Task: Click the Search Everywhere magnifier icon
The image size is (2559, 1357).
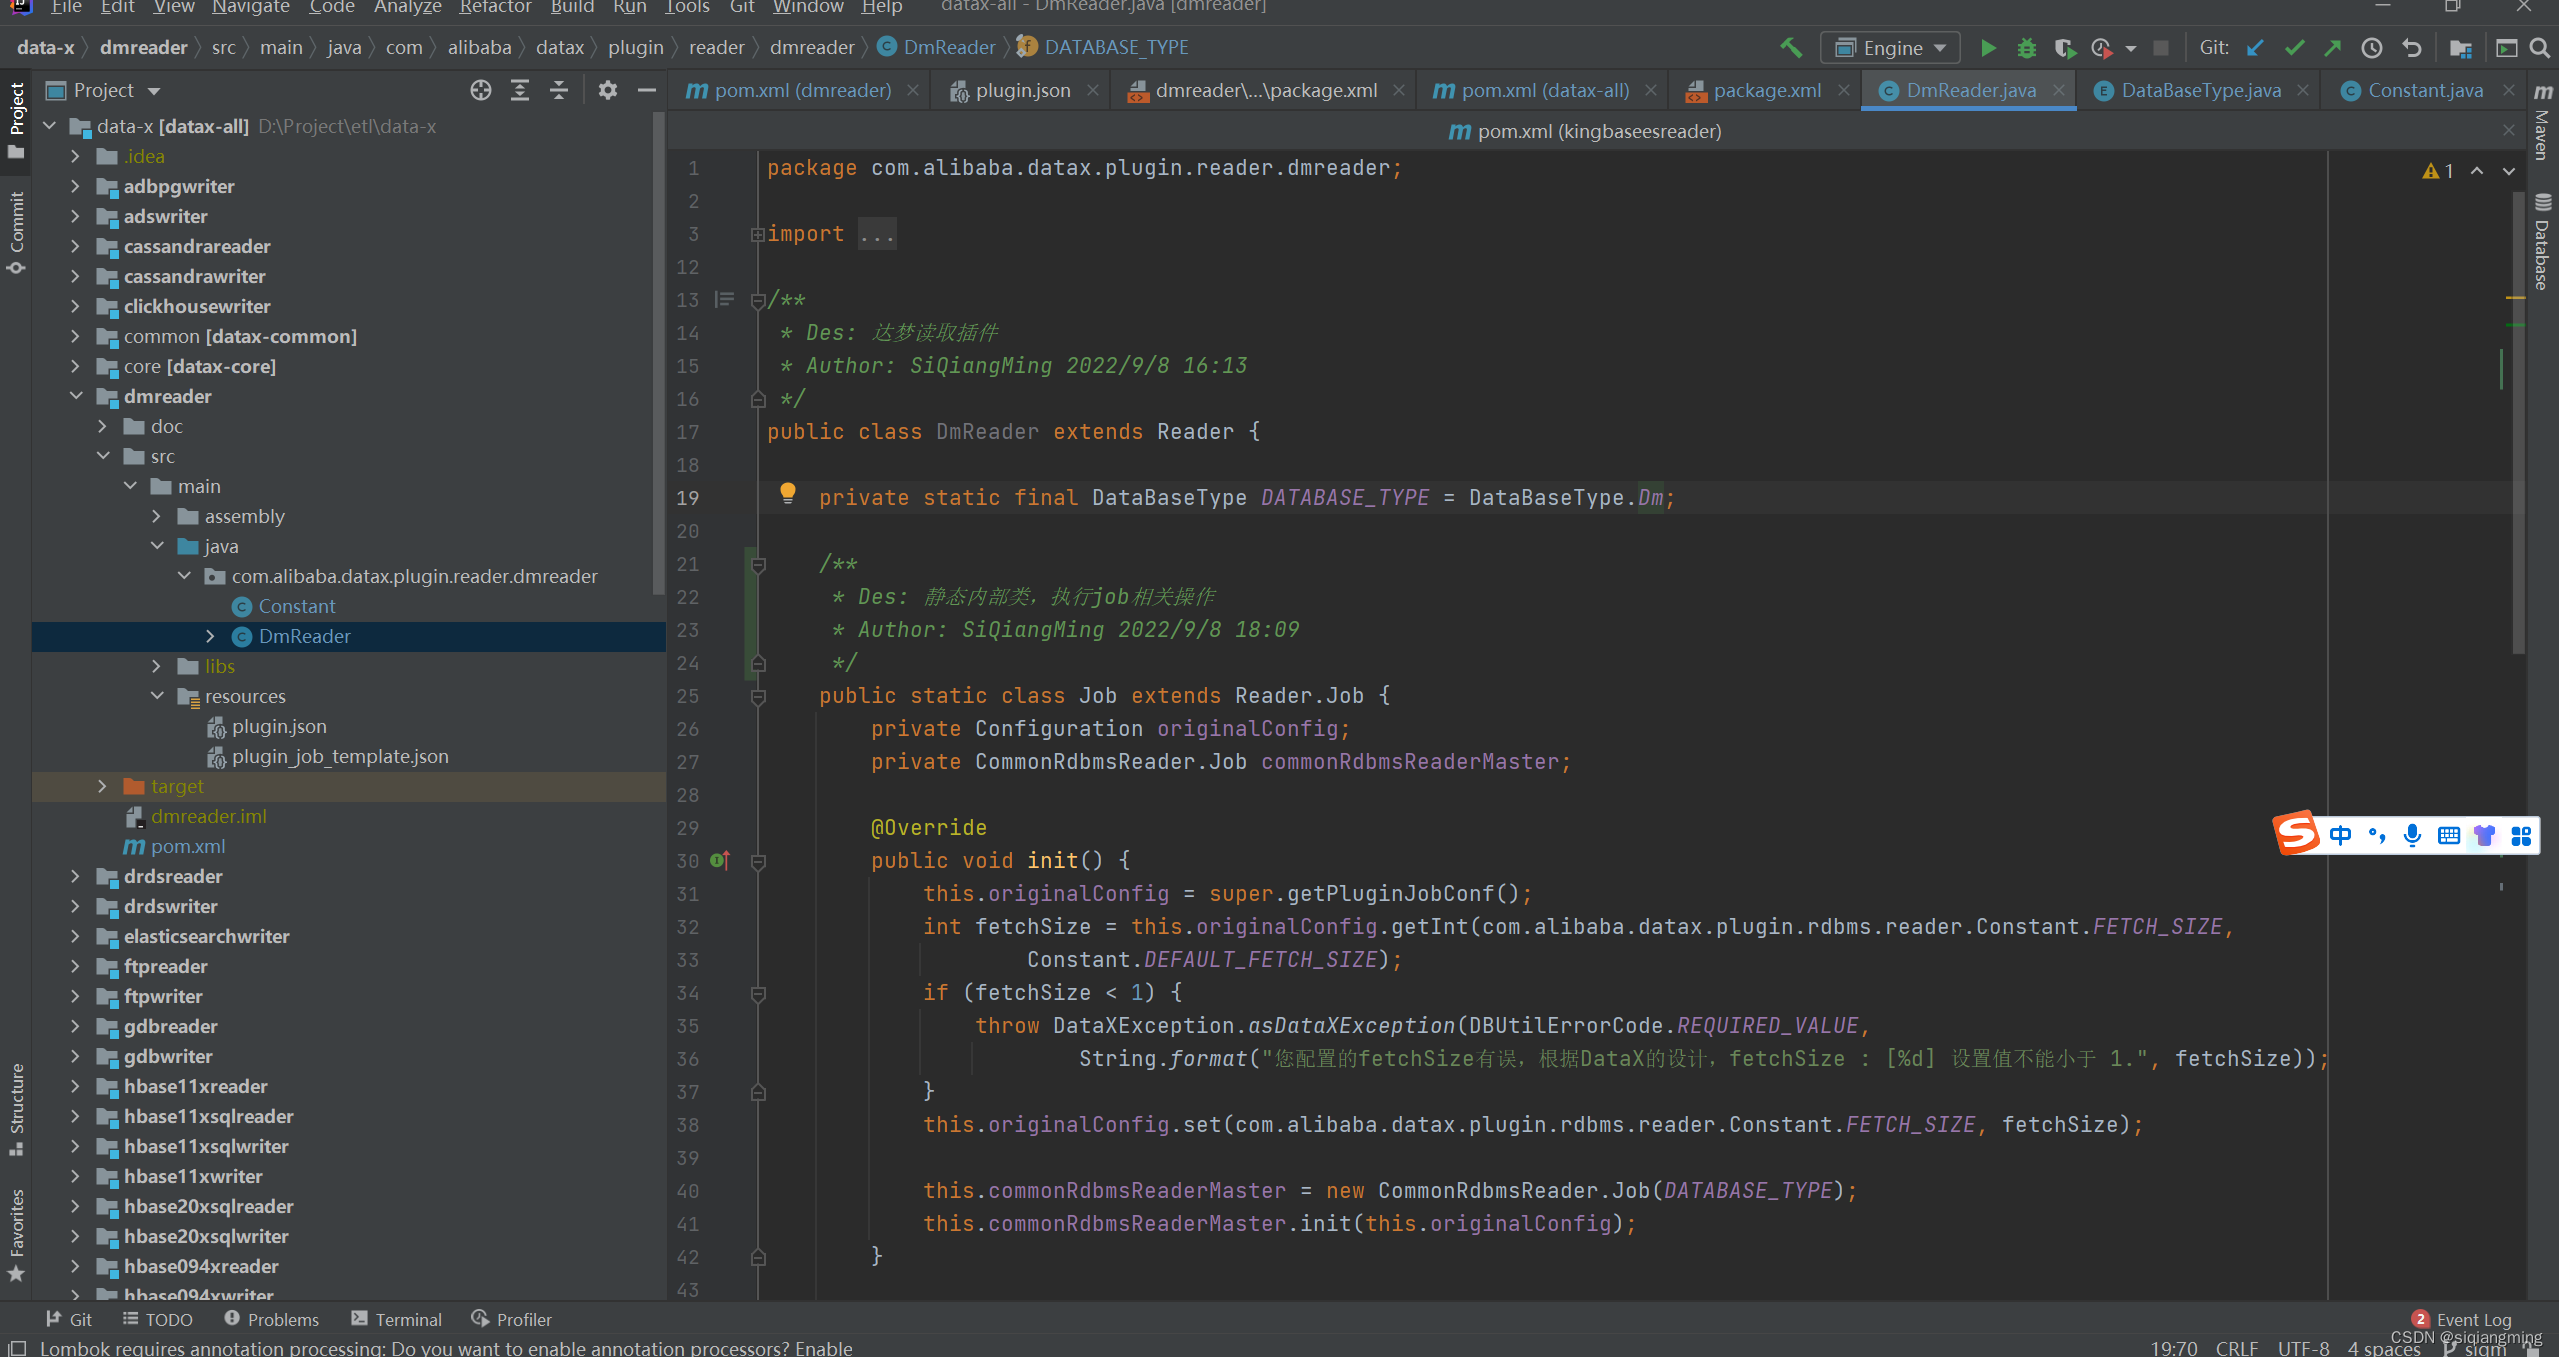Action: pos(2539,48)
